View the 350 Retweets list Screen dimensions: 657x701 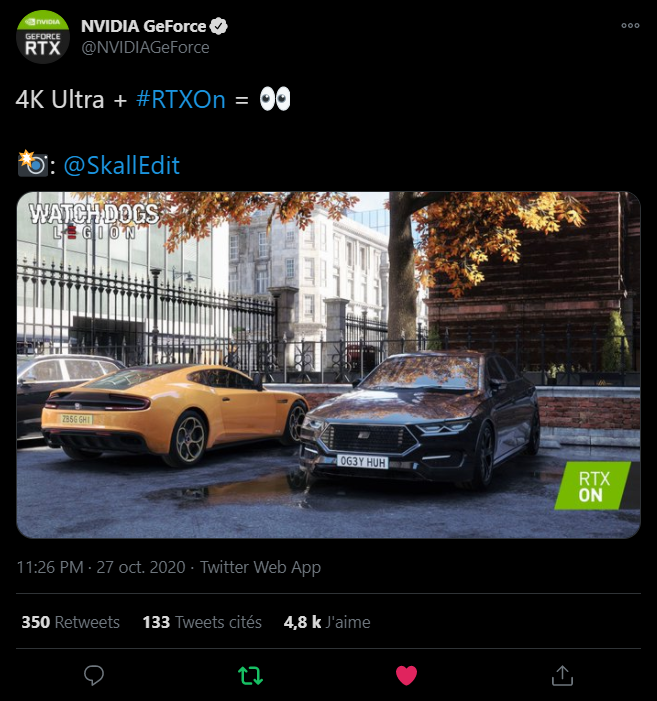pos(71,622)
